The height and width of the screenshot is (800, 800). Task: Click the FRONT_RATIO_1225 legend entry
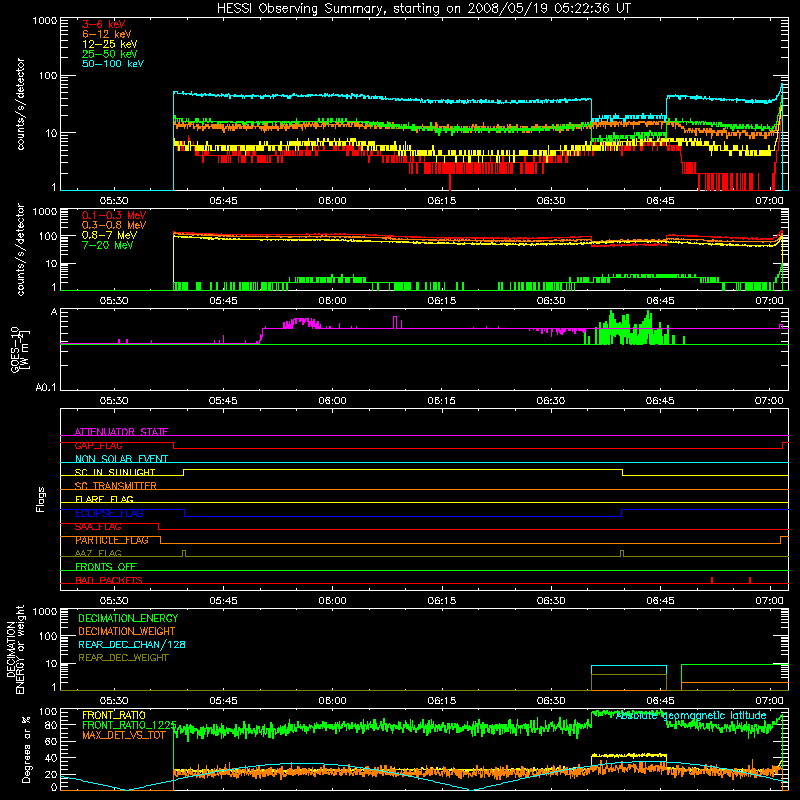(x=129, y=725)
